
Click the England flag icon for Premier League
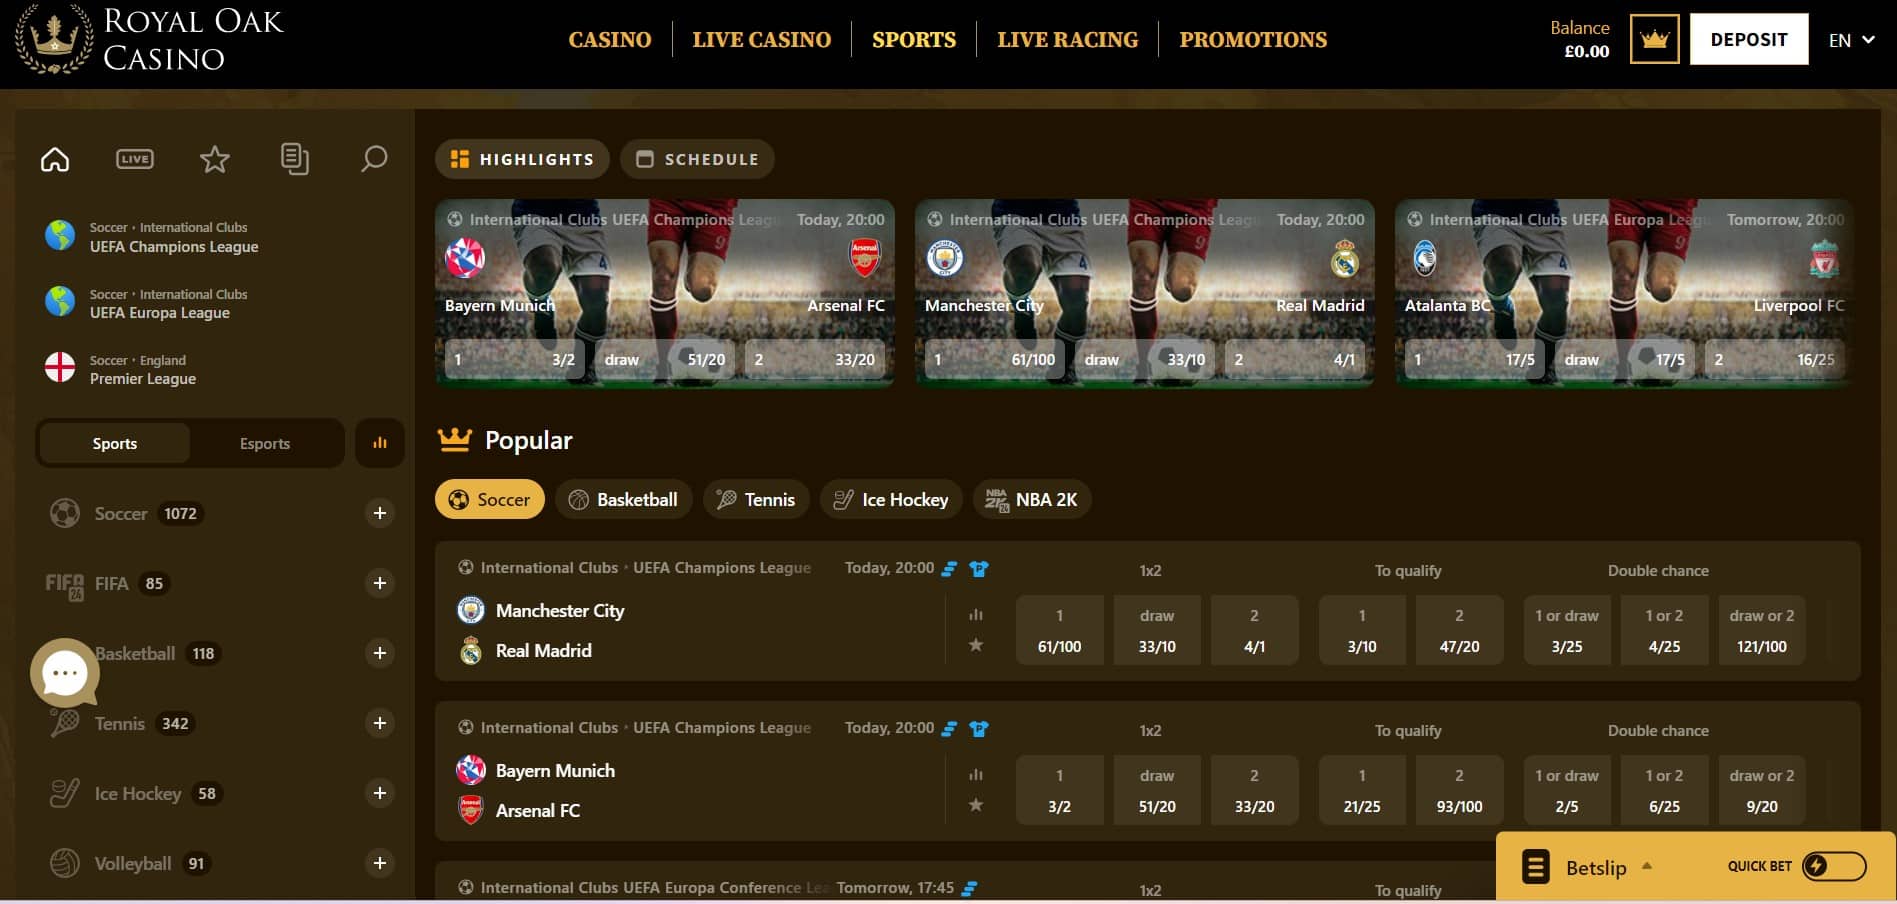tap(60, 368)
